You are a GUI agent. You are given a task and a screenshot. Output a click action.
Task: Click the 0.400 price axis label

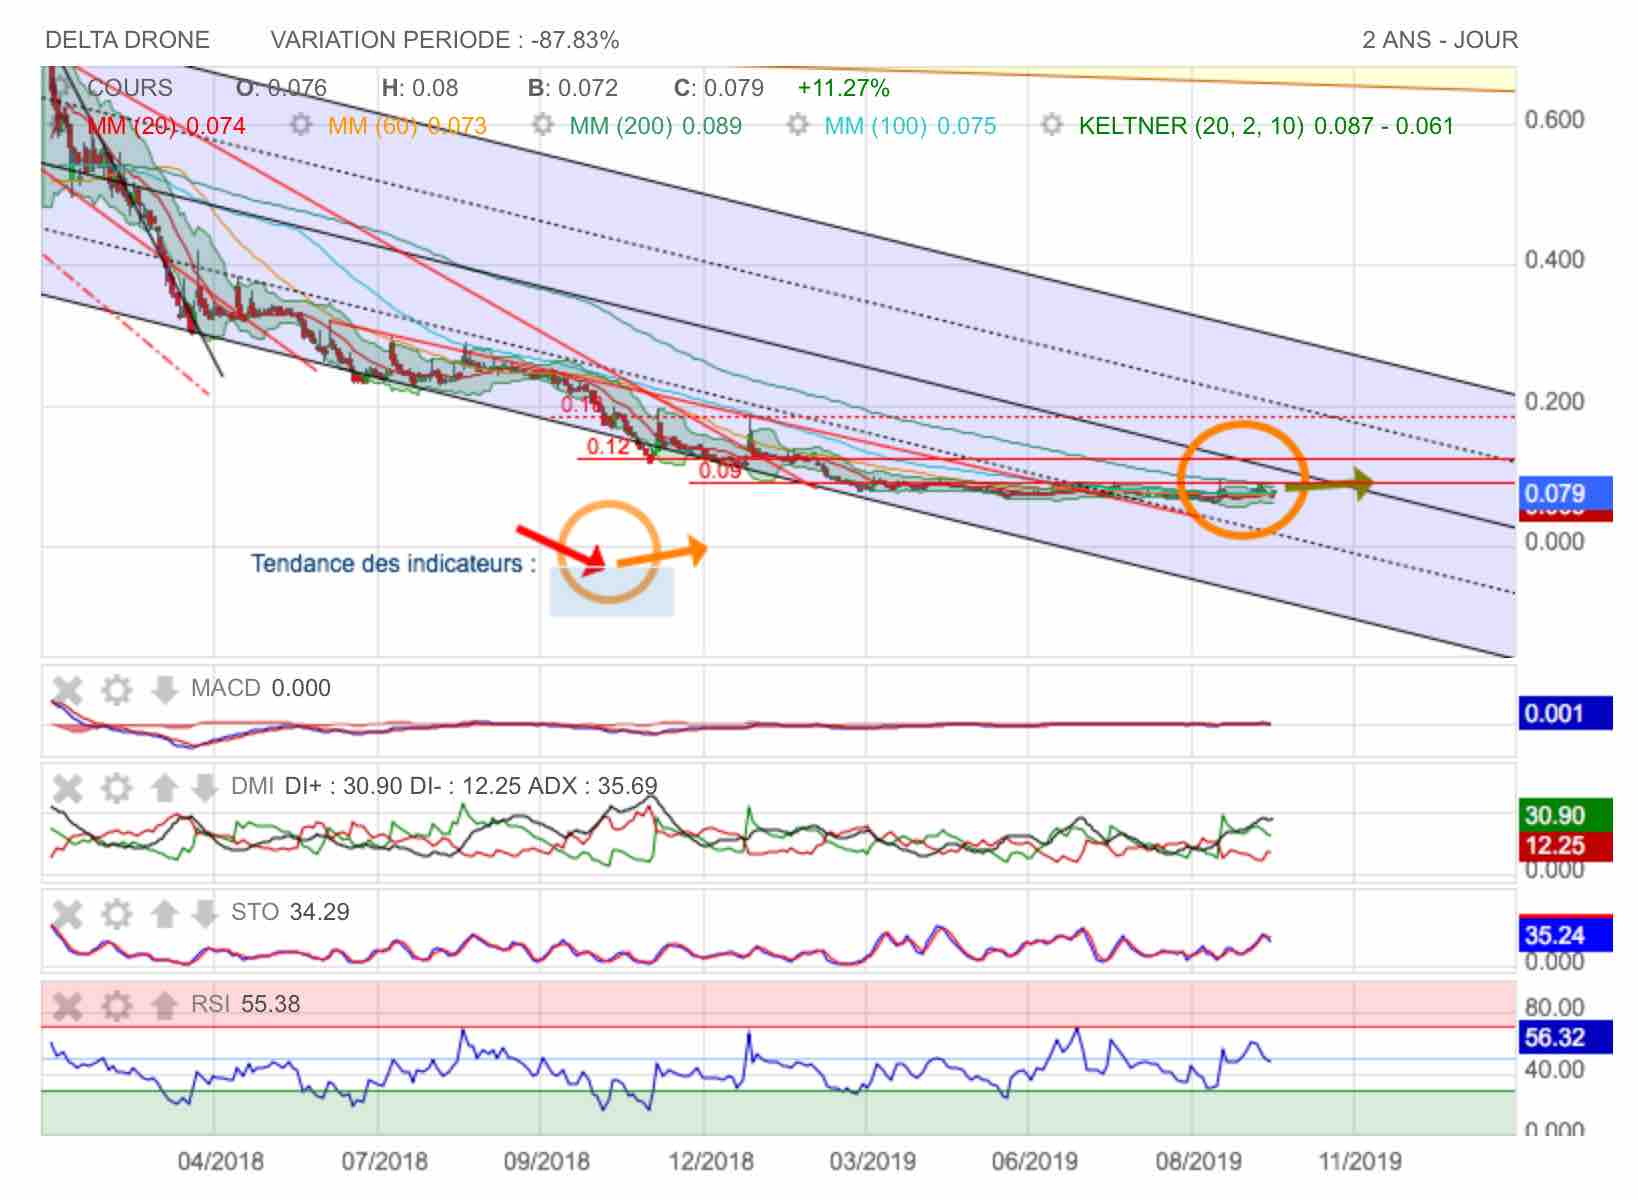click(1554, 260)
